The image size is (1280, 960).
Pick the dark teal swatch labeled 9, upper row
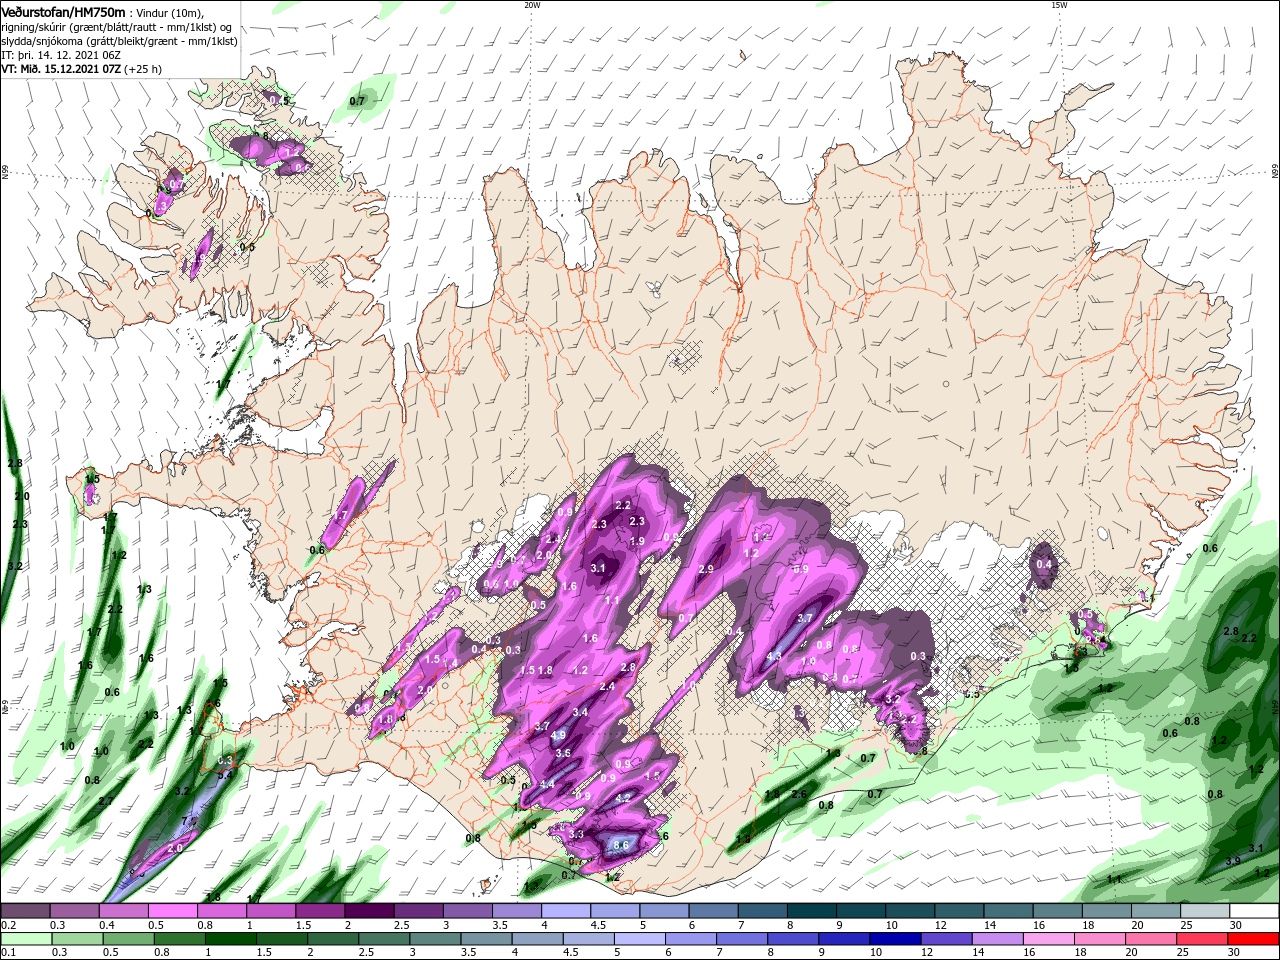coord(860,911)
